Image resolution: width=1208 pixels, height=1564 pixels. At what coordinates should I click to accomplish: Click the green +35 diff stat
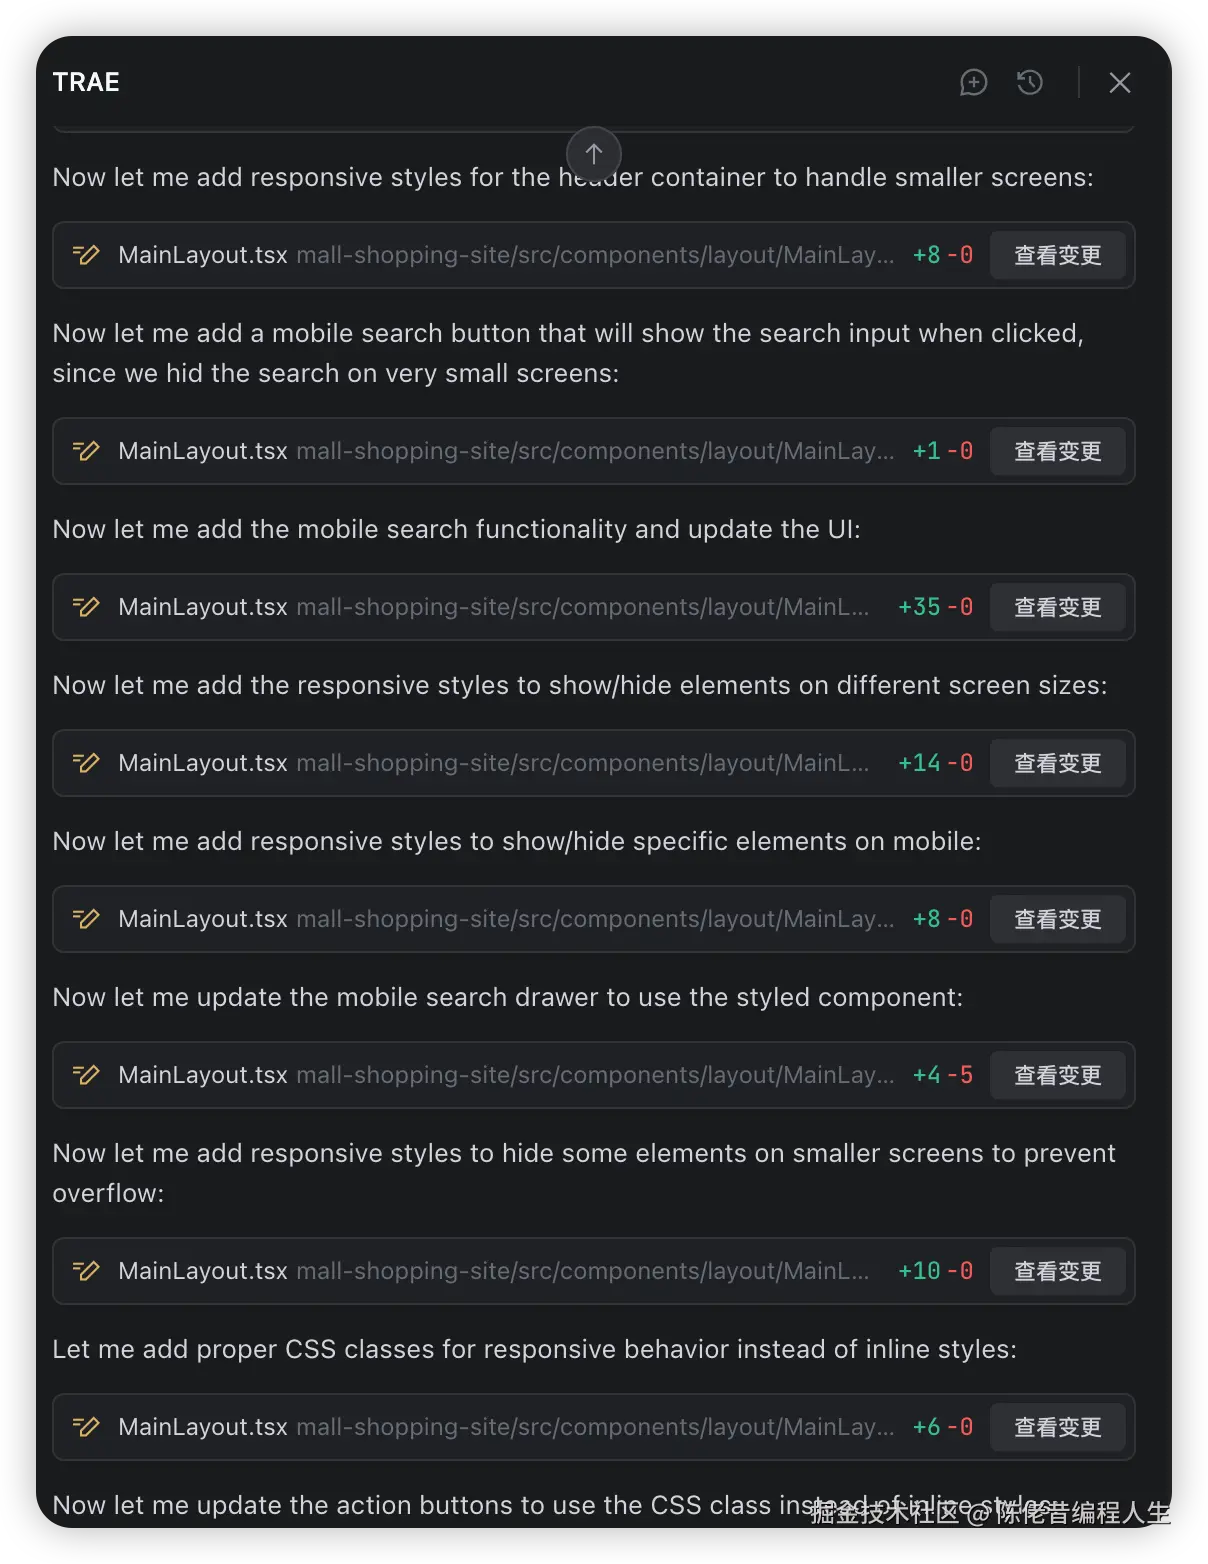923,607
